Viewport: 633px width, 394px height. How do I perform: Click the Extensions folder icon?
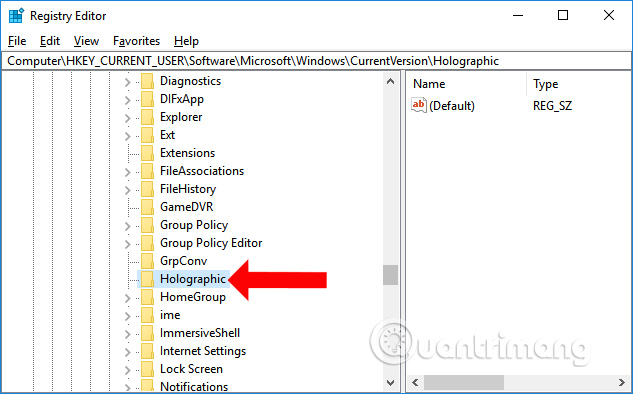coord(147,153)
